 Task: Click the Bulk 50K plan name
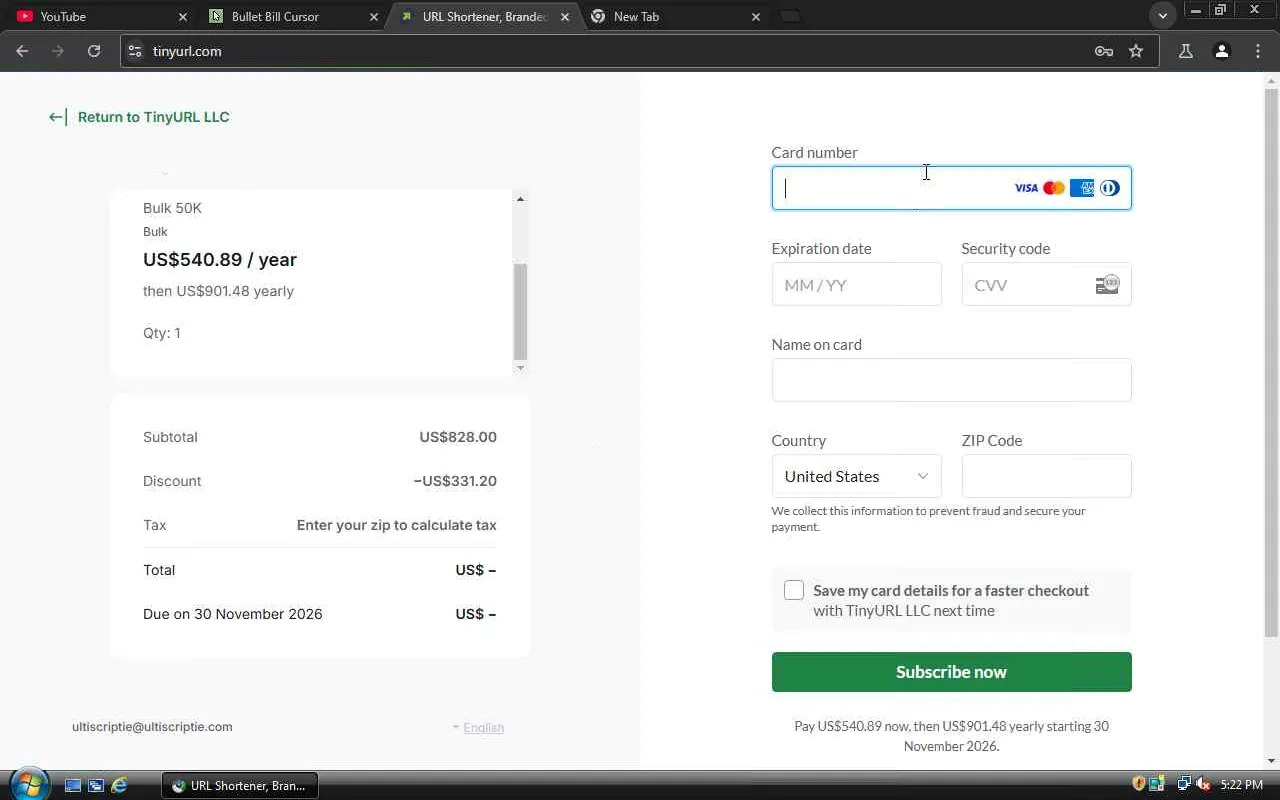click(x=172, y=208)
